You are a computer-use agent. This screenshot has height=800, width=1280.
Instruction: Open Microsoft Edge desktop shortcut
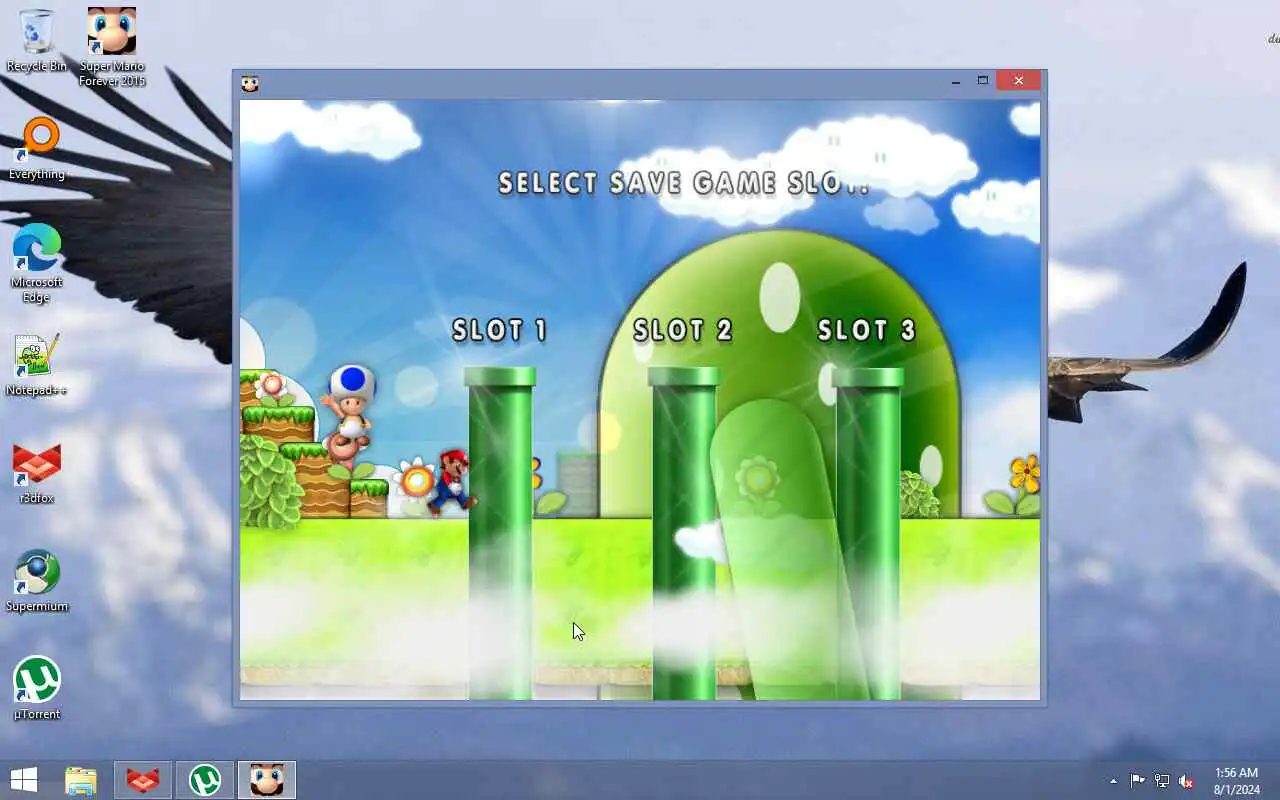(37, 263)
